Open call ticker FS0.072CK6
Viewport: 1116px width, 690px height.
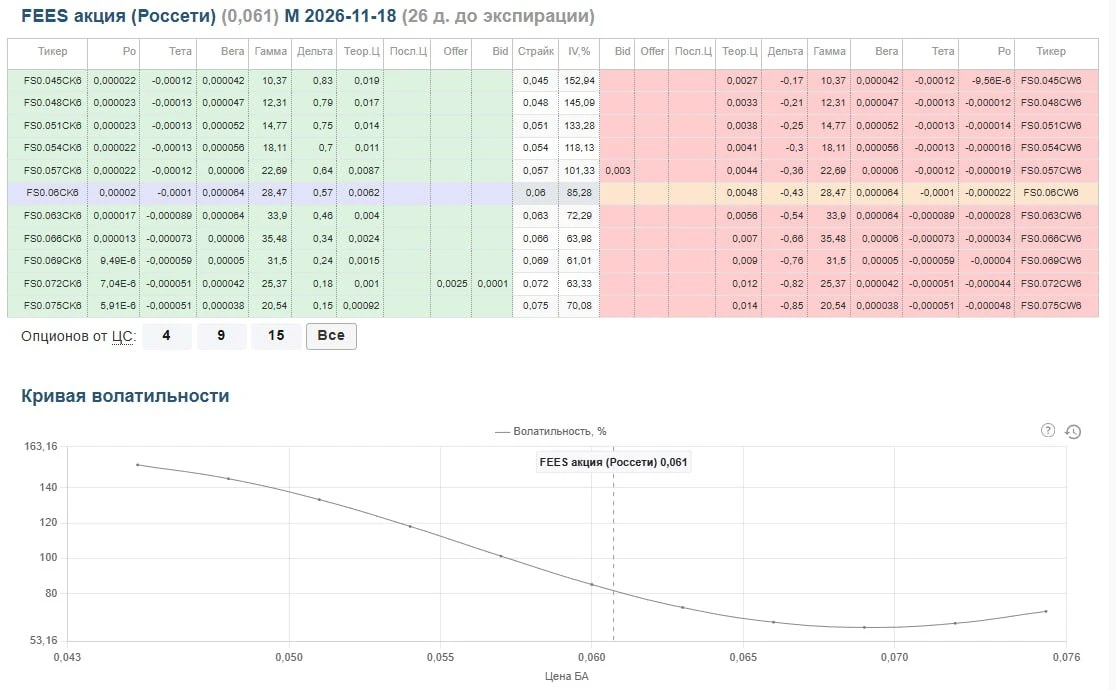[53, 283]
